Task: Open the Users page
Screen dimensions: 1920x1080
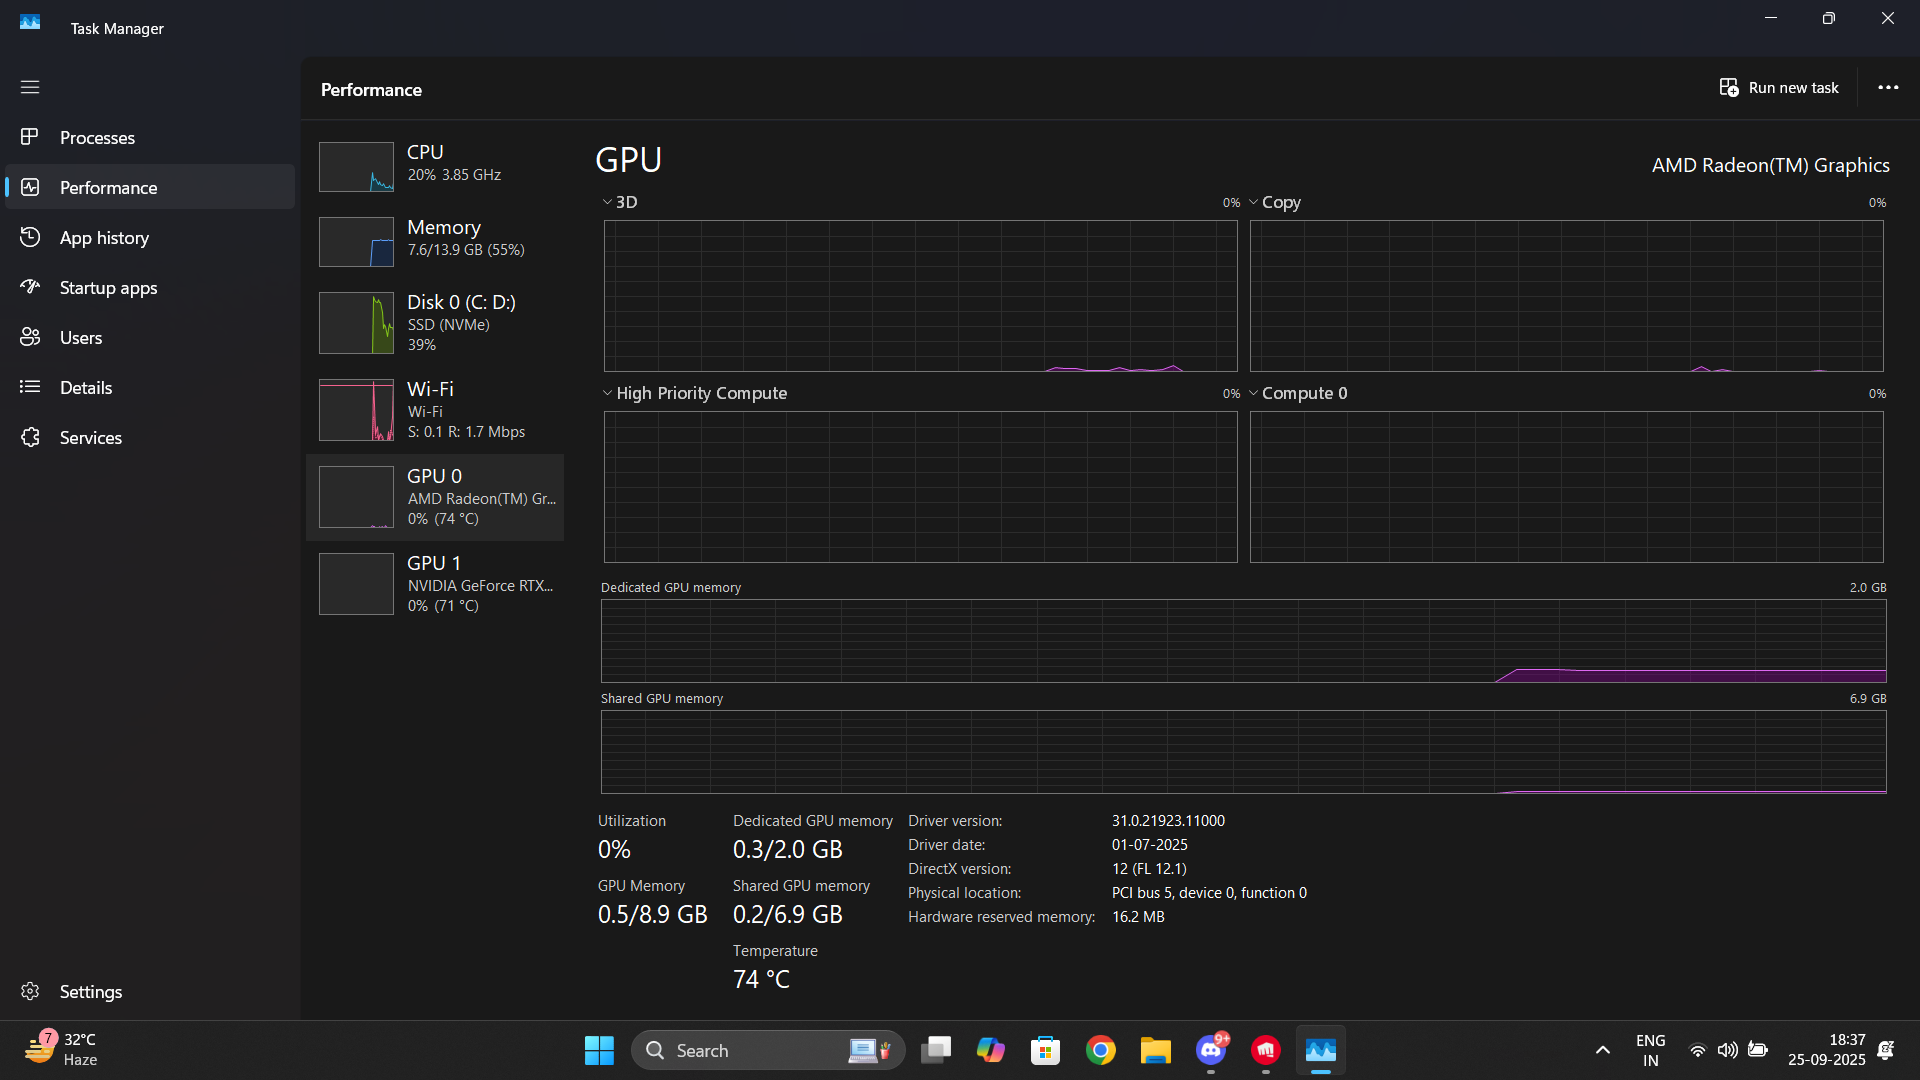Action: (x=80, y=338)
